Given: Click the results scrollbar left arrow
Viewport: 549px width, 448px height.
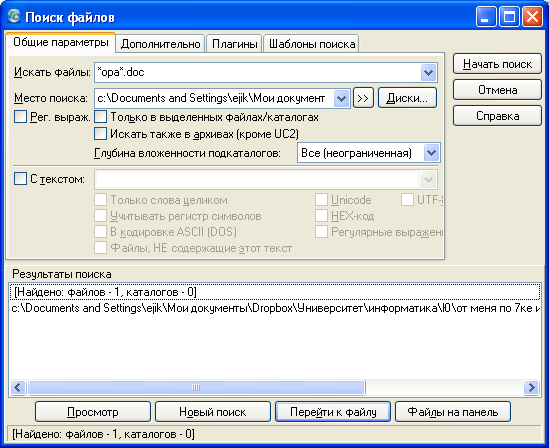Looking at the screenshot, I should (x=18, y=388).
